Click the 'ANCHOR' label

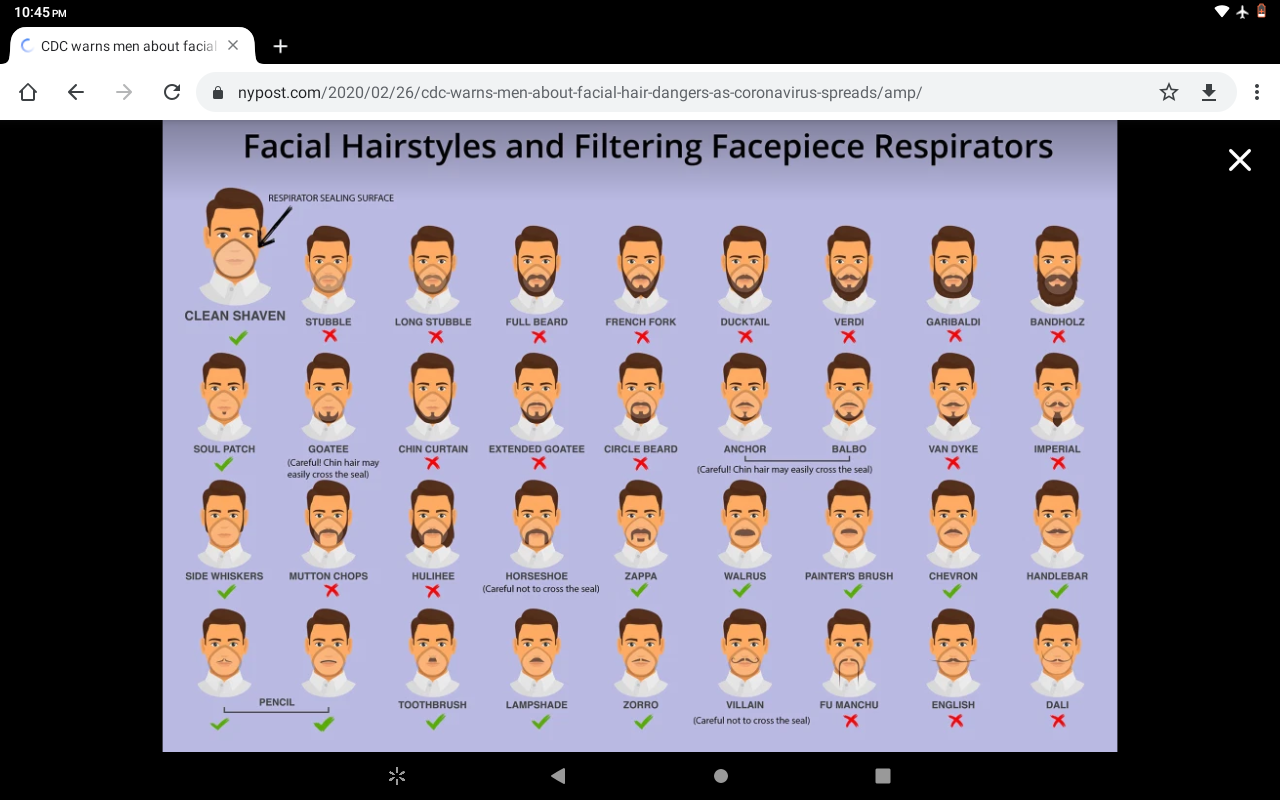745,449
